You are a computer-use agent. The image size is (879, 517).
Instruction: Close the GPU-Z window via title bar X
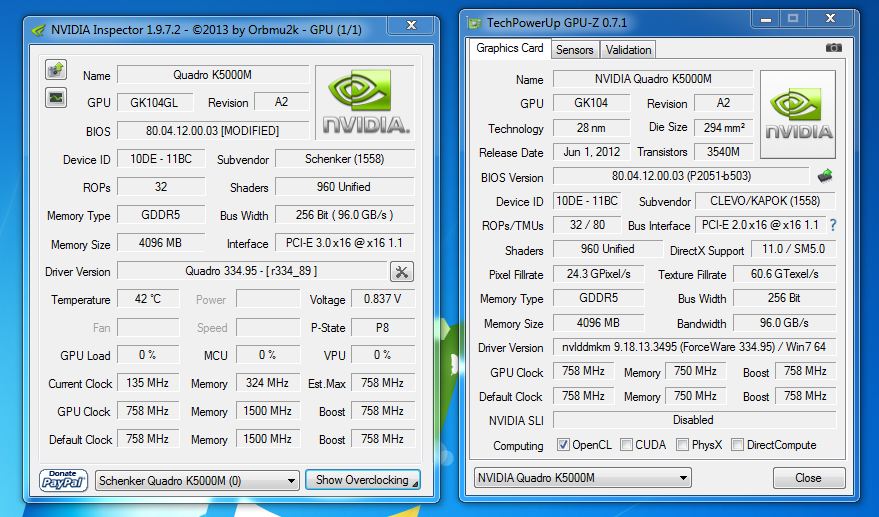point(831,19)
